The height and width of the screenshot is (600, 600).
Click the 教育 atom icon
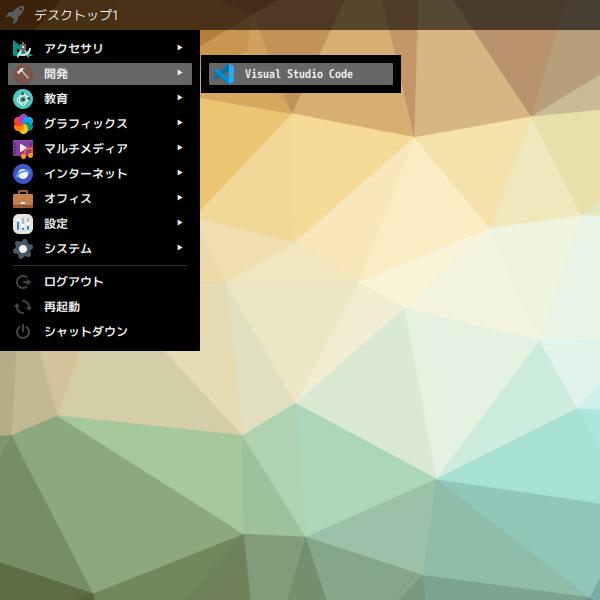click(23, 99)
